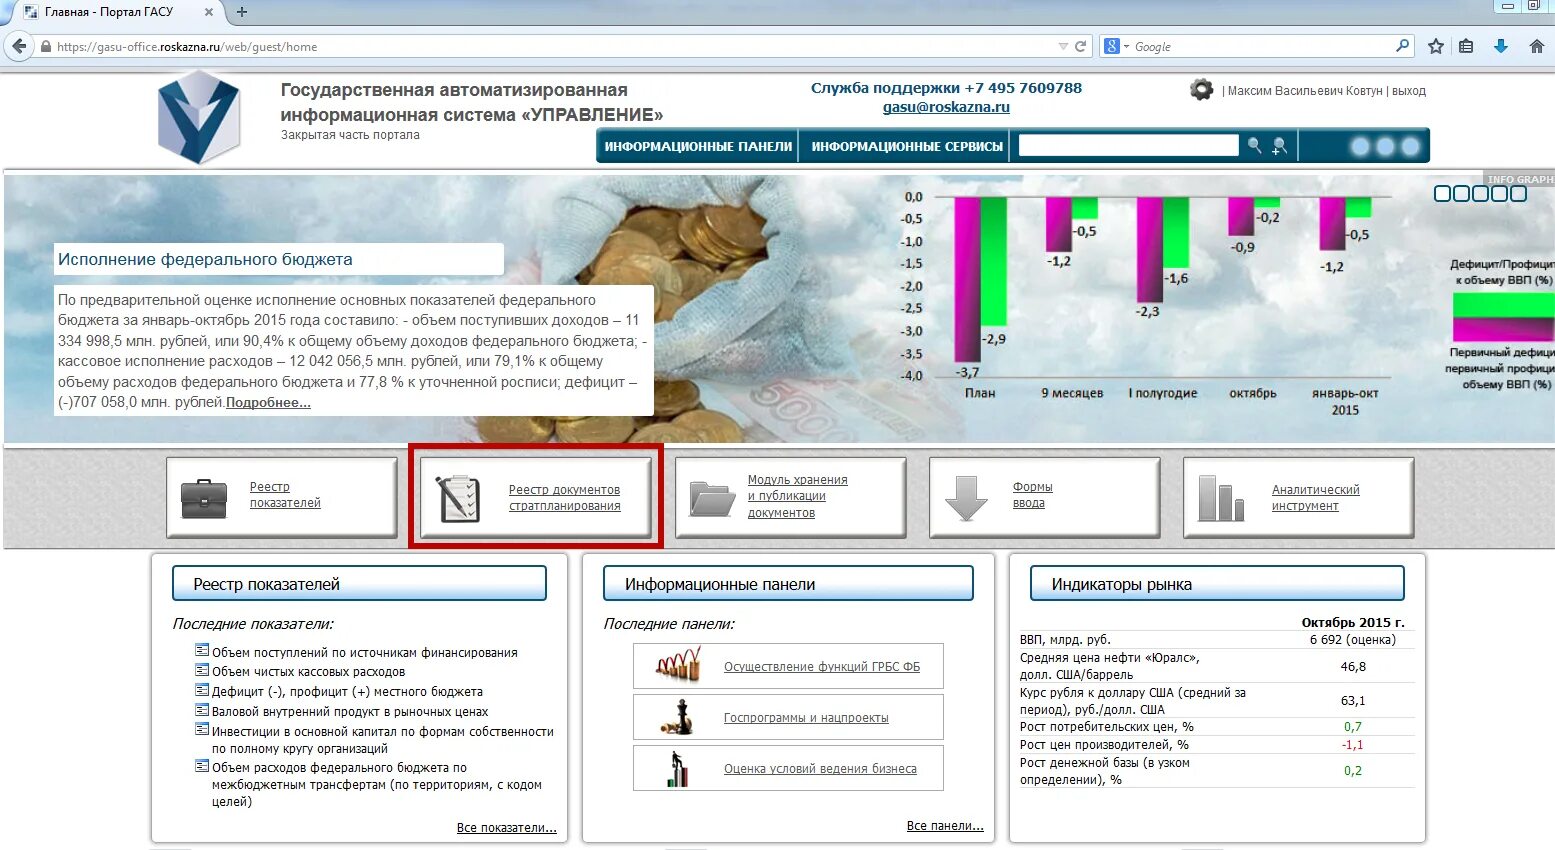Open advanced search magnifier-plus icon
The image size is (1555, 850).
pos(1279,146)
